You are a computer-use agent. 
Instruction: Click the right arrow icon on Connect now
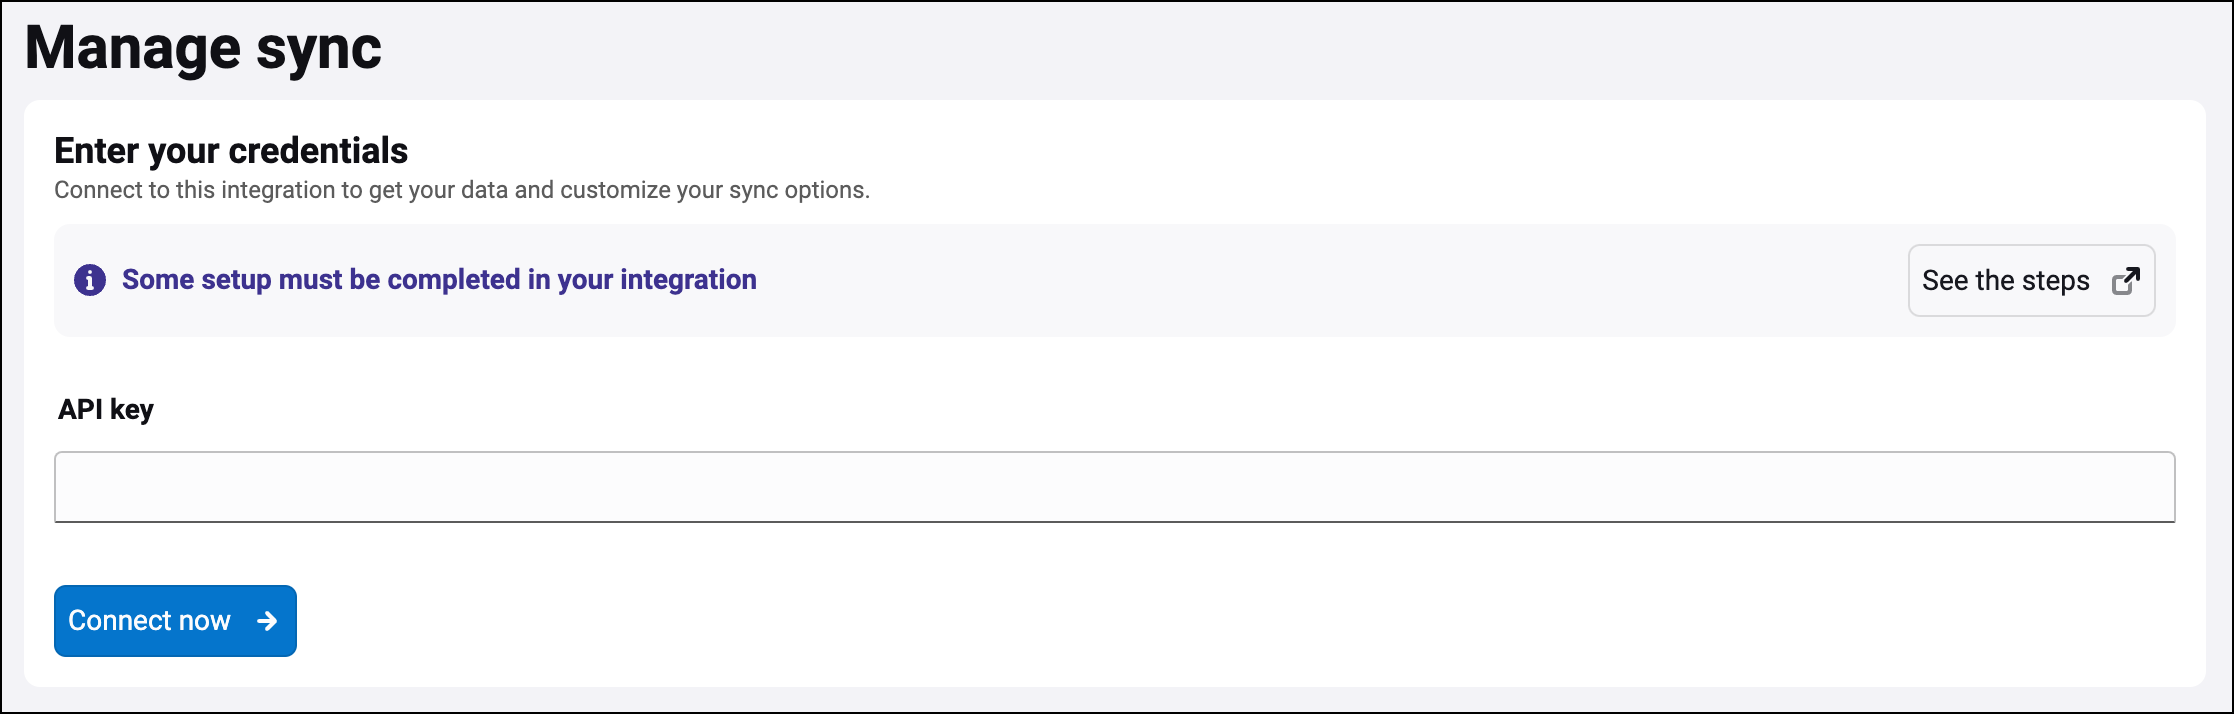[x=267, y=621]
